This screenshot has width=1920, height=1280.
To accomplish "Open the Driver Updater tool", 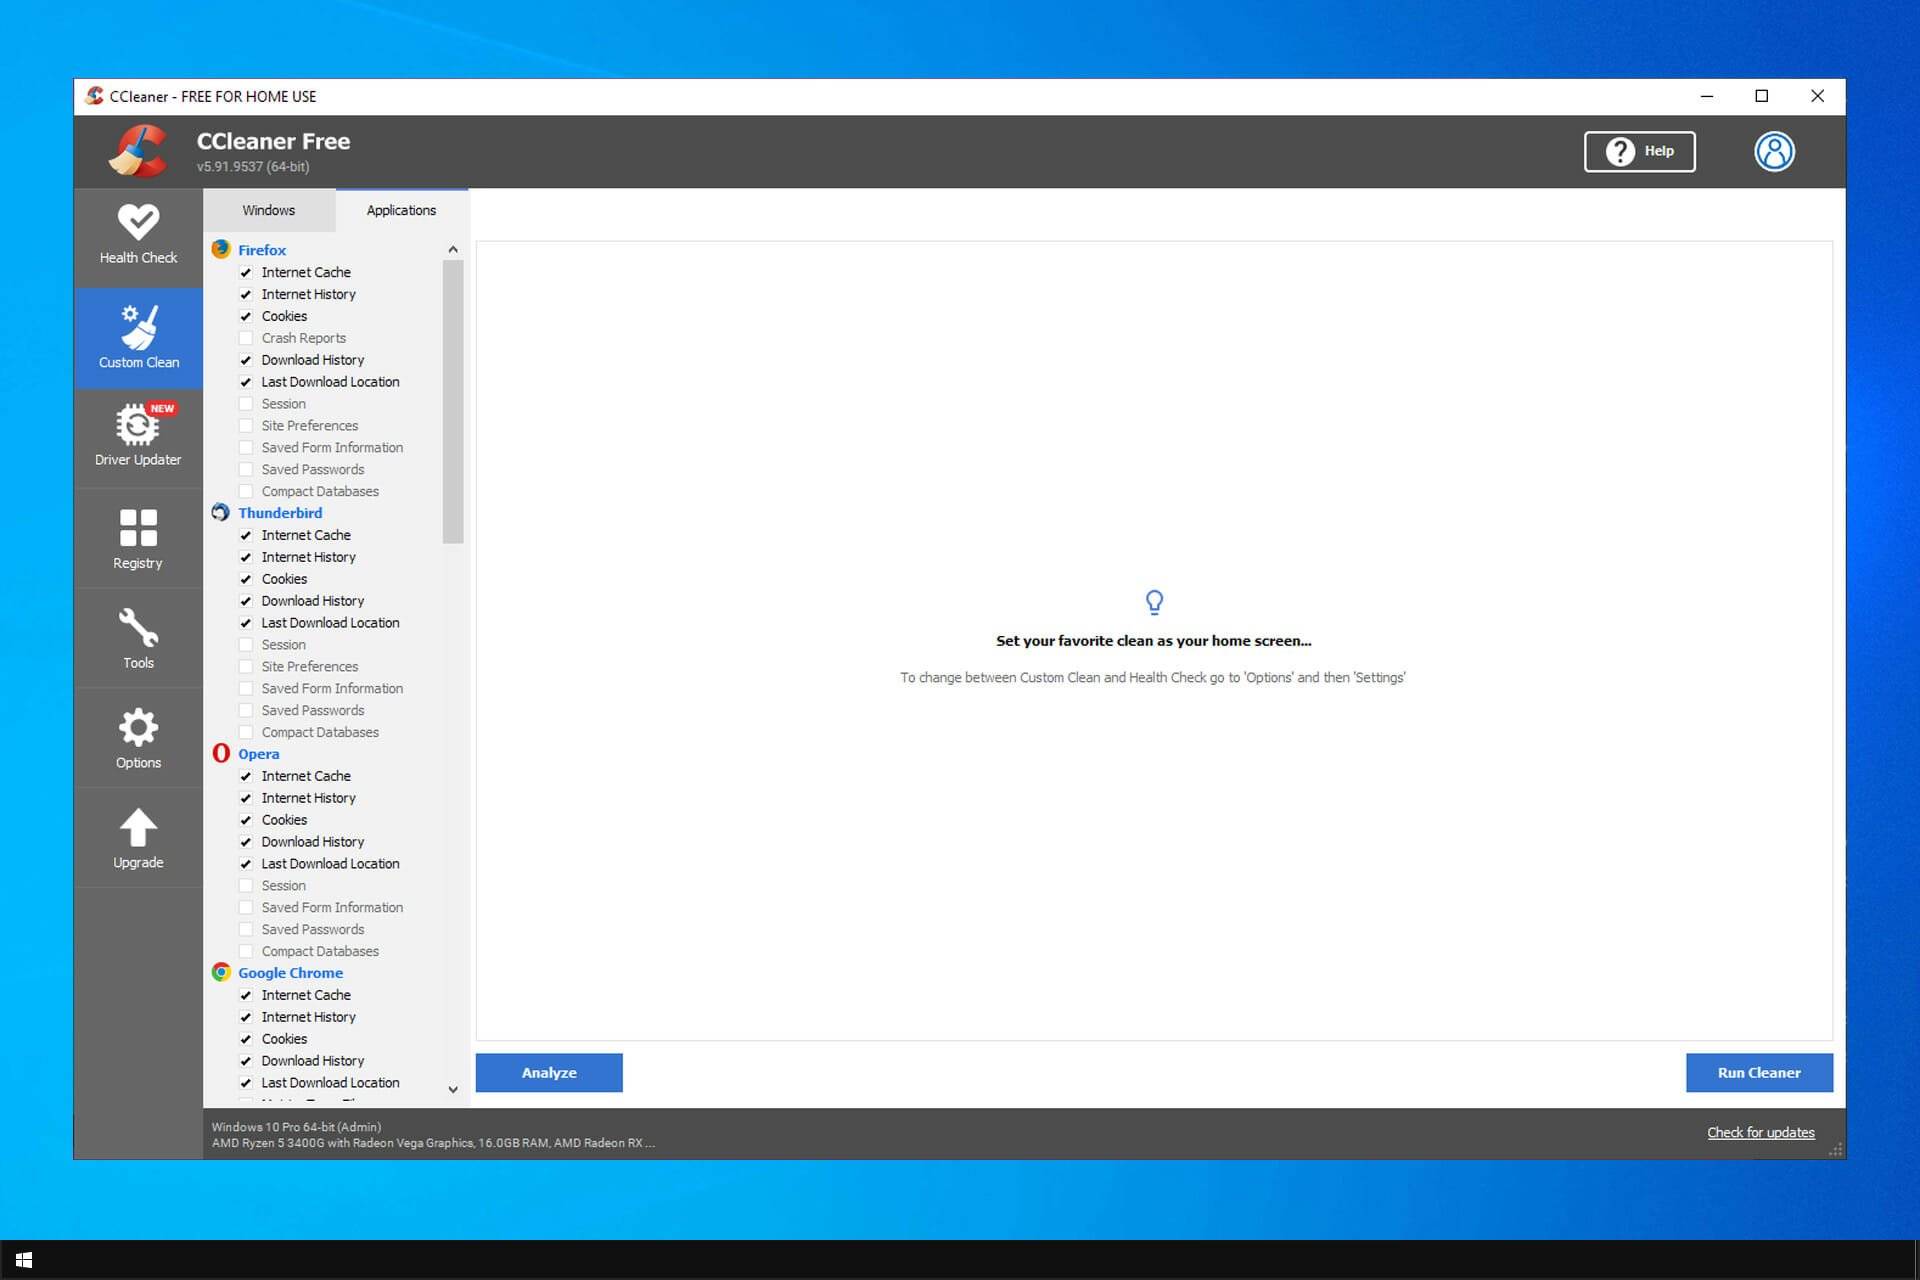I will [138, 437].
